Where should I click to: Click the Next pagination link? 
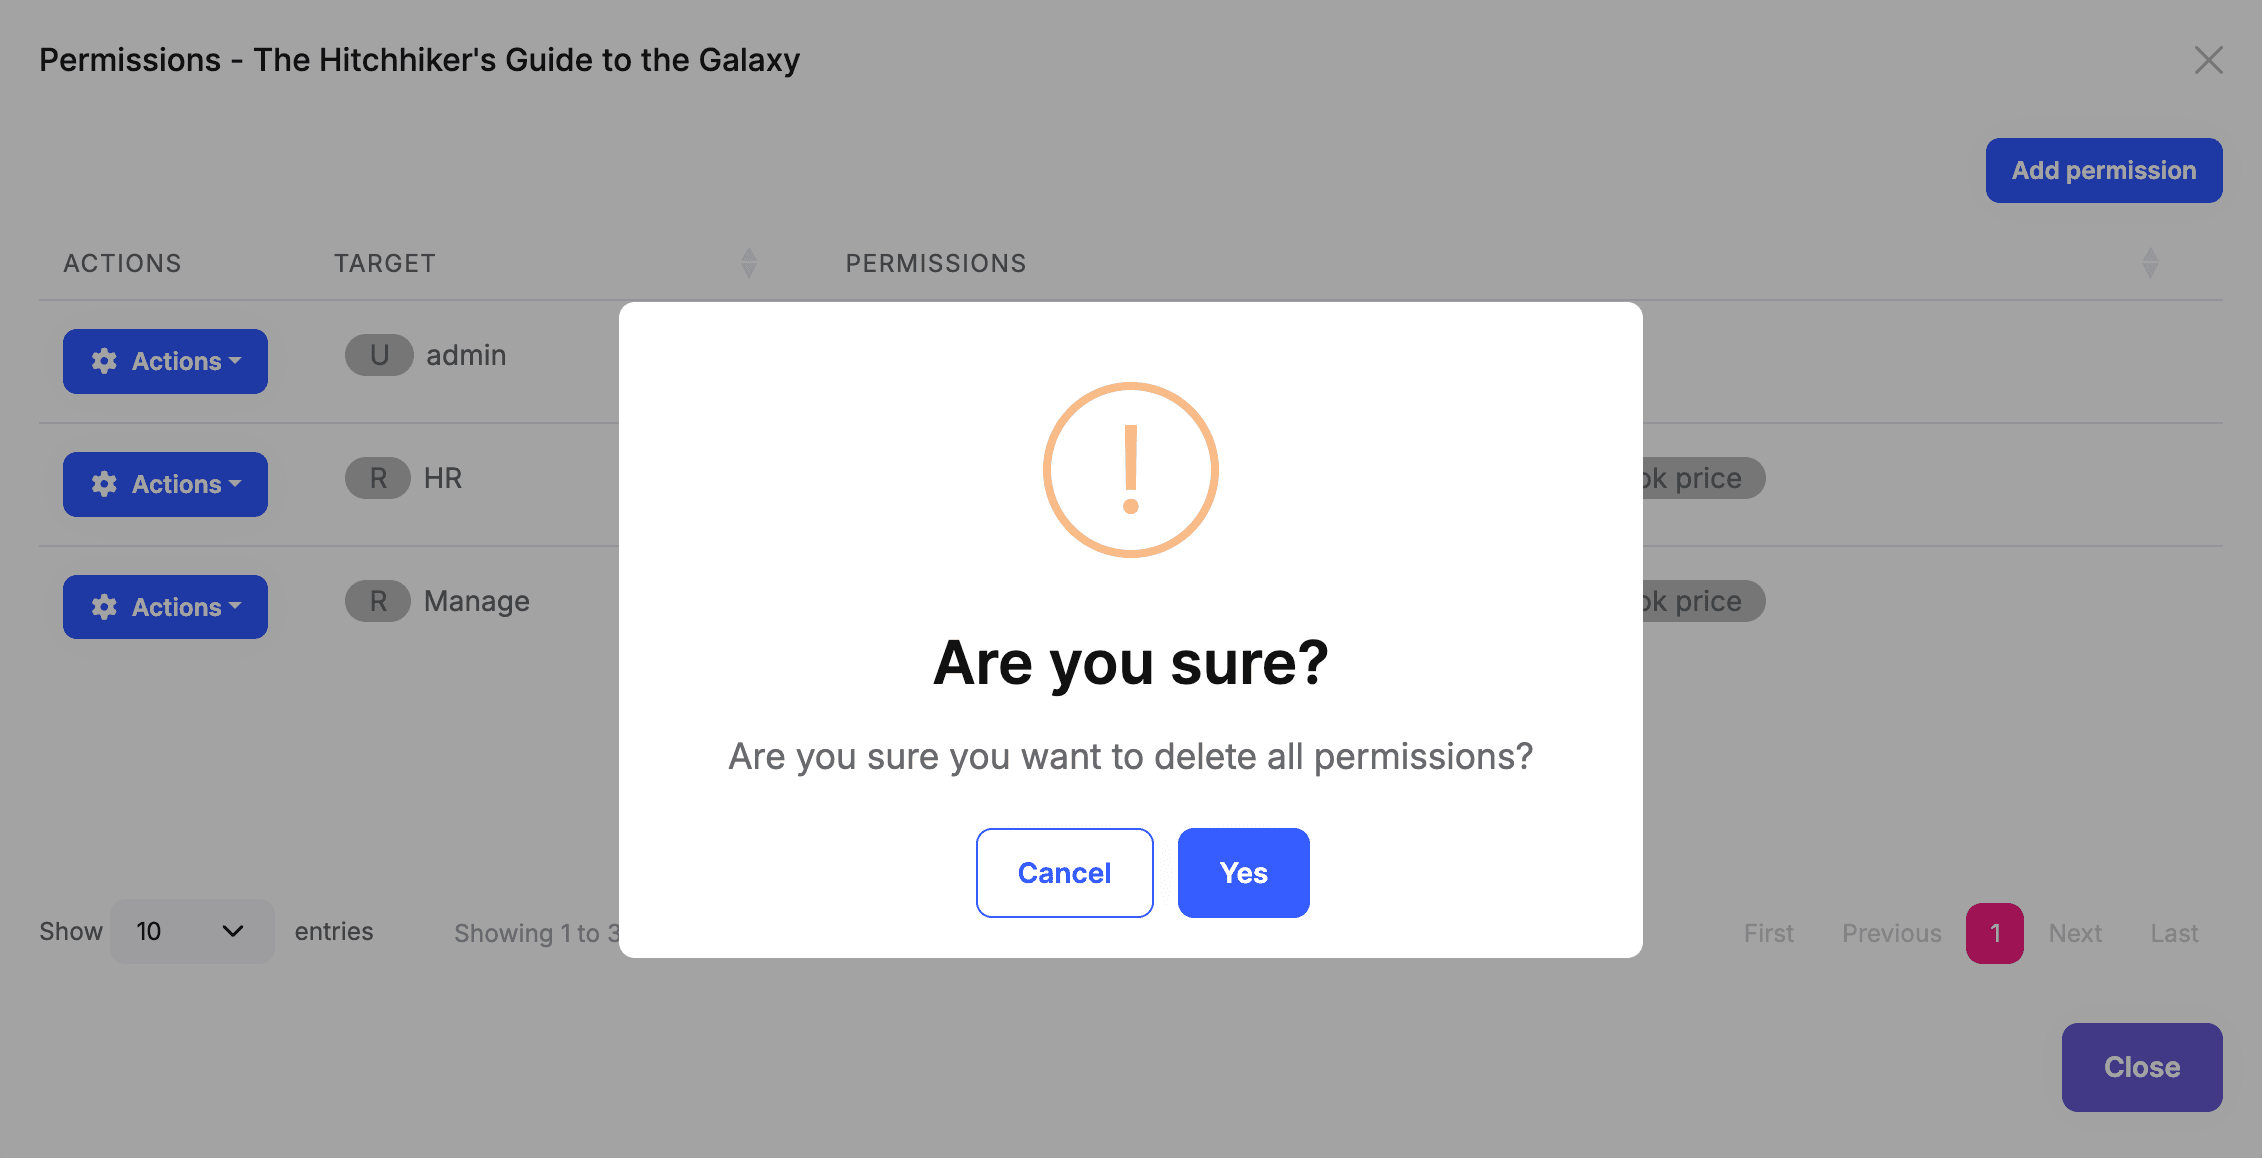(2075, 932)
